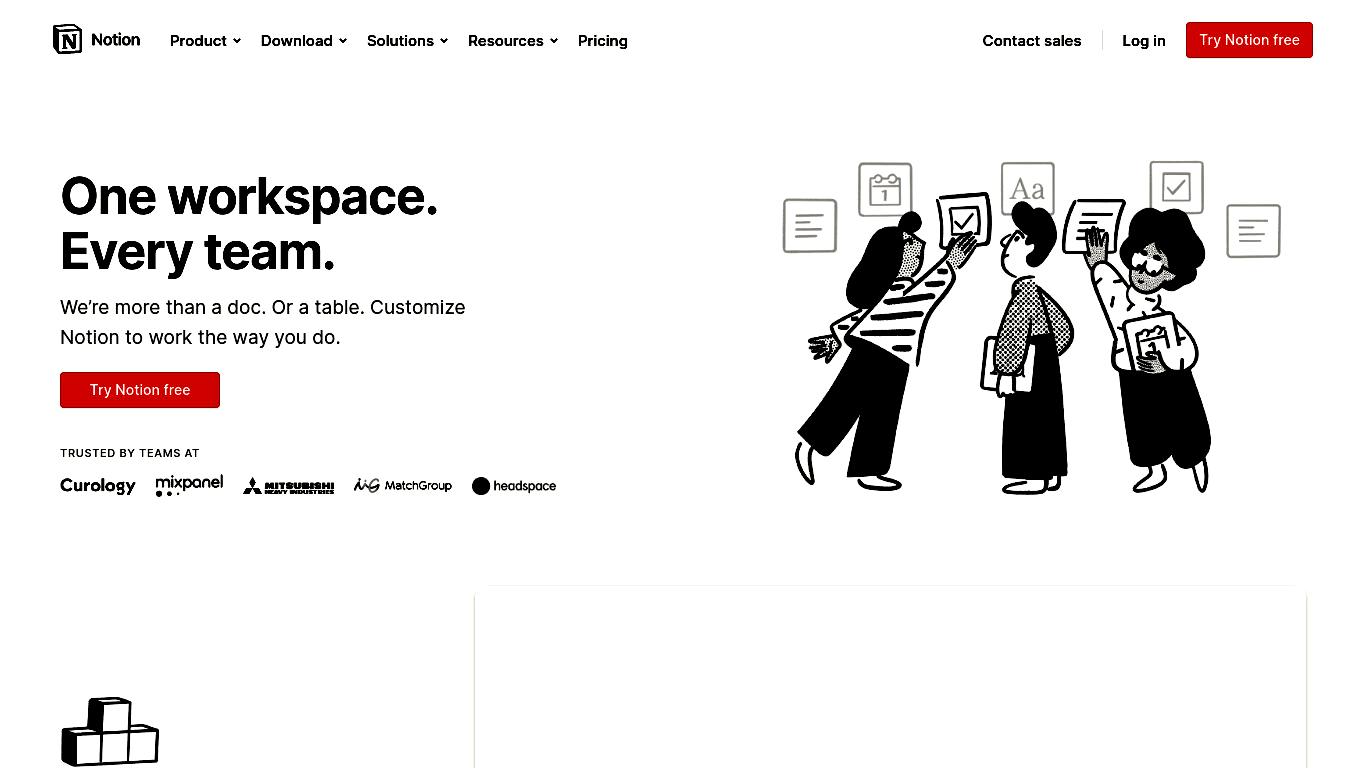
Task: Open the Download dropdown
Action: tap(304, 41)
